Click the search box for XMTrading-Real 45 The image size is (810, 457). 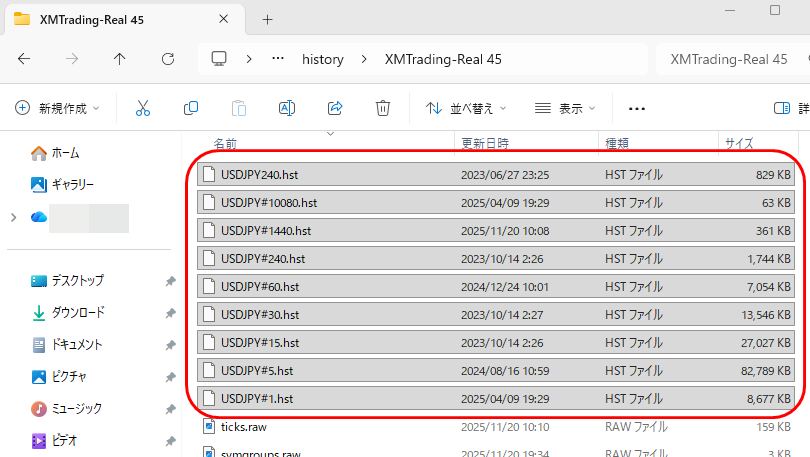tap(730, 59)
